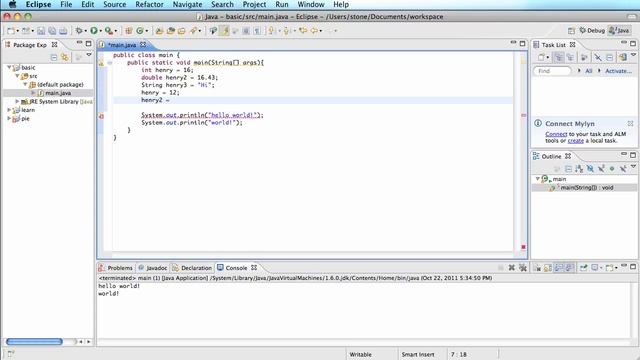Viewport: 640px width, 360px height.
Task: Toggle Hide Fields in Outline toolbar
Action: click(x=590, y=168)
